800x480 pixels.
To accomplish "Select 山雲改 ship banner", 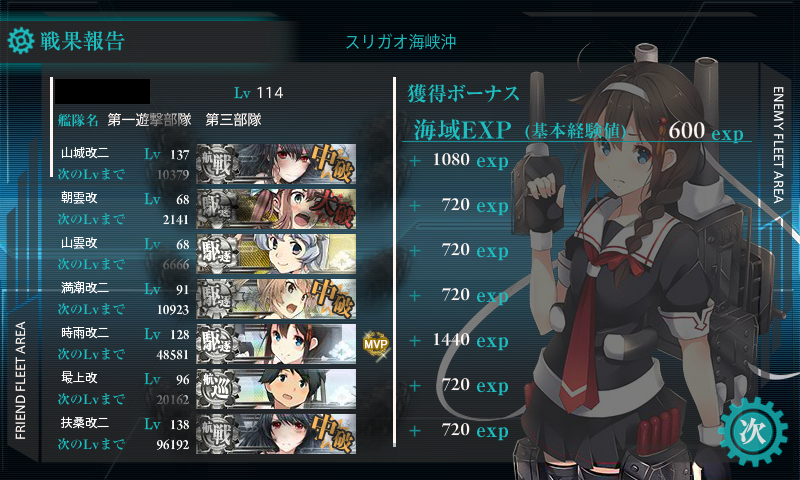I will coord(276,254).
